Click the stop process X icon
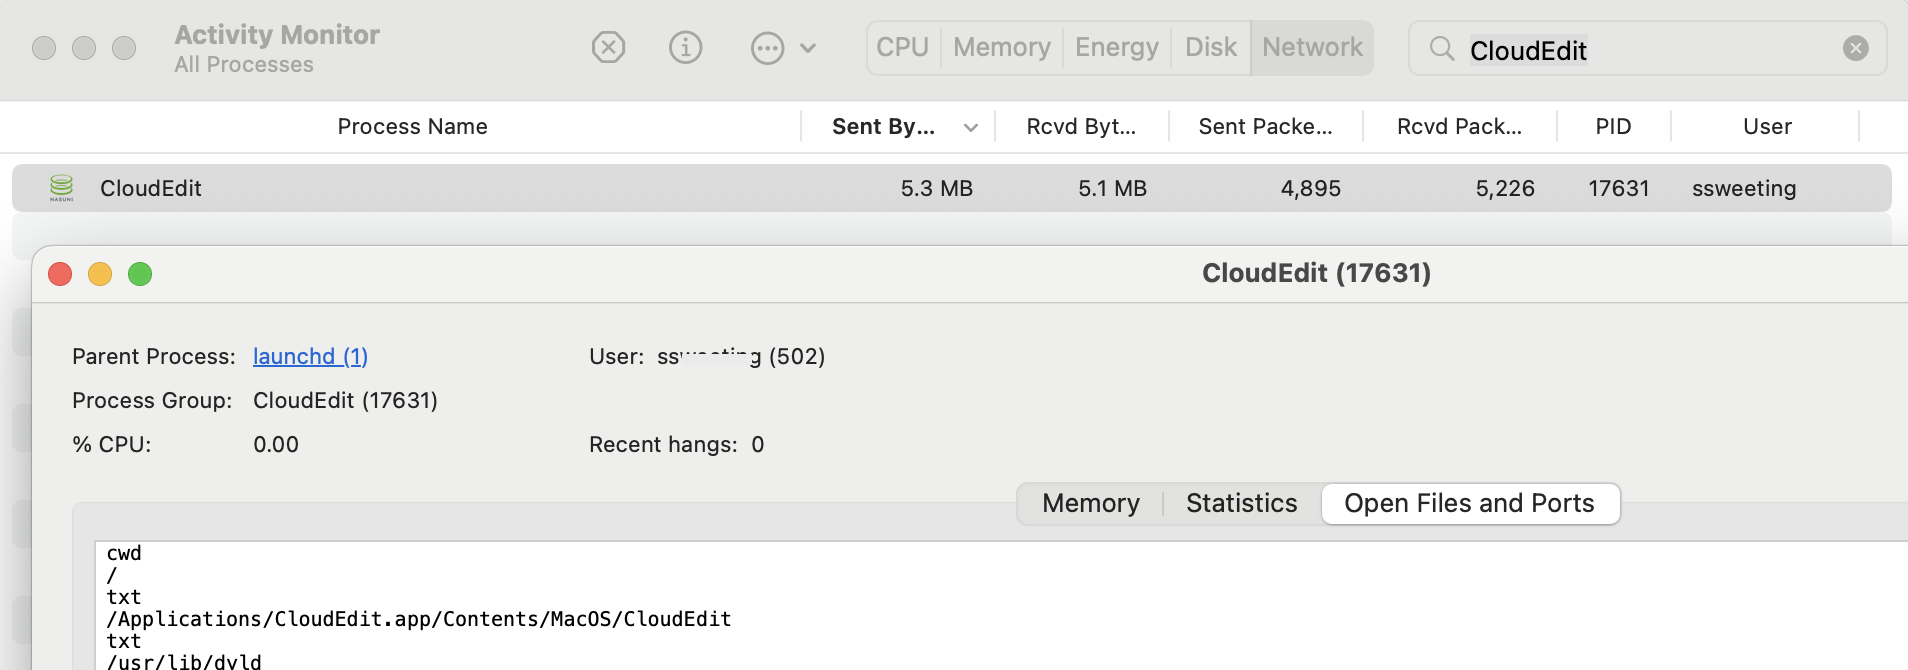The image size is (1908, 670). click(608, 47)
